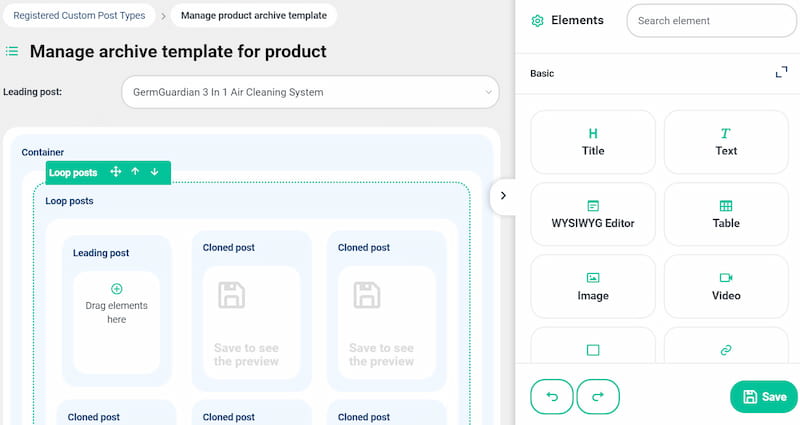Viewport: 800px width, 425px height.
Task: Save the archive template
Action: [x=764, y=396]
